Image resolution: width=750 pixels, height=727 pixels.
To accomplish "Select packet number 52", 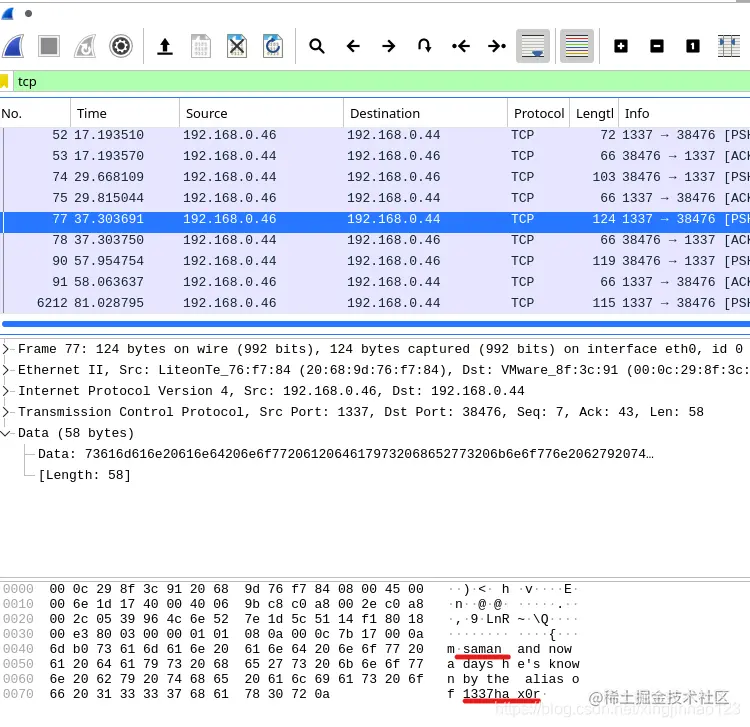I will point(375,135).
